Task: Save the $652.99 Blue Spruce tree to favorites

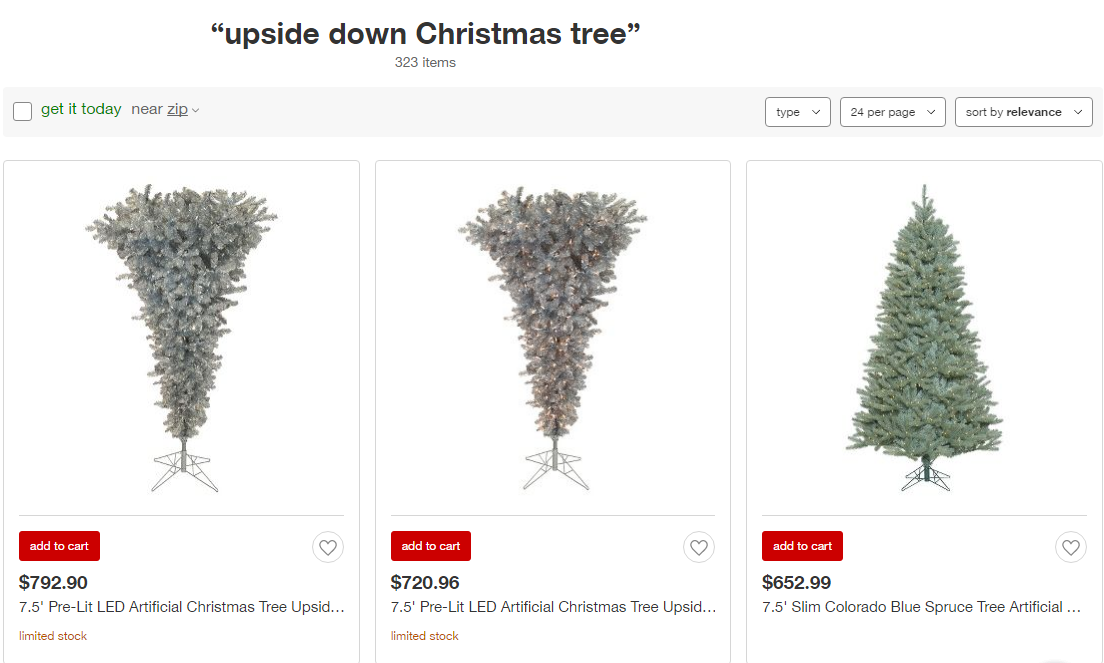Action: (x=1071, y=547)
